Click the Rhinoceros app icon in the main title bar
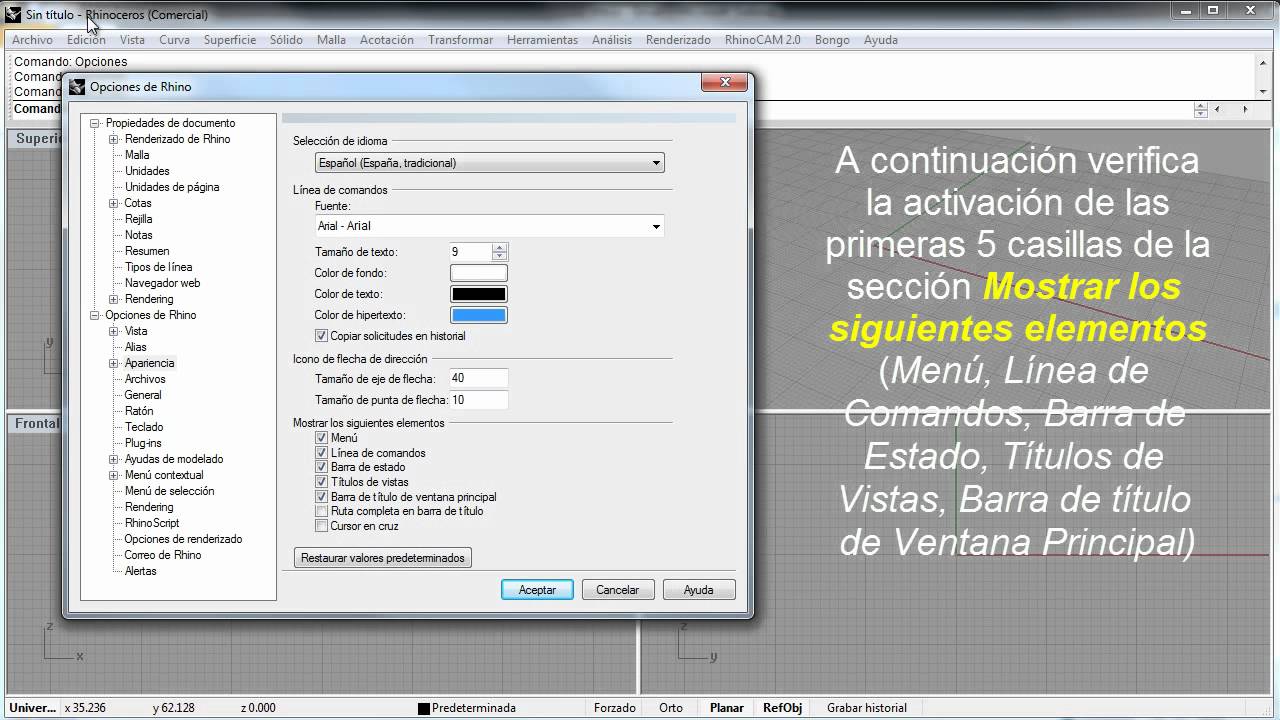This screenshot has width=1280, height=720. coord(14,14)
